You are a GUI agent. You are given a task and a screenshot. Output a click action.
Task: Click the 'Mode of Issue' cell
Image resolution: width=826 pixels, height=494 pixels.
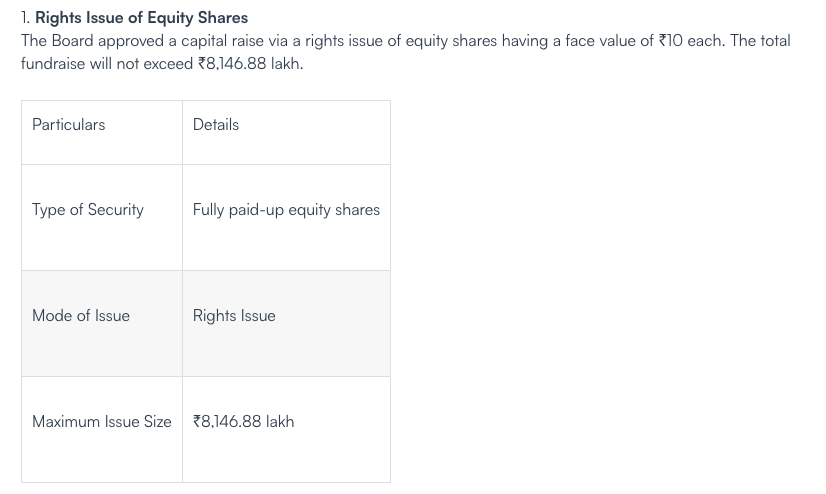[x=102, y=324]
